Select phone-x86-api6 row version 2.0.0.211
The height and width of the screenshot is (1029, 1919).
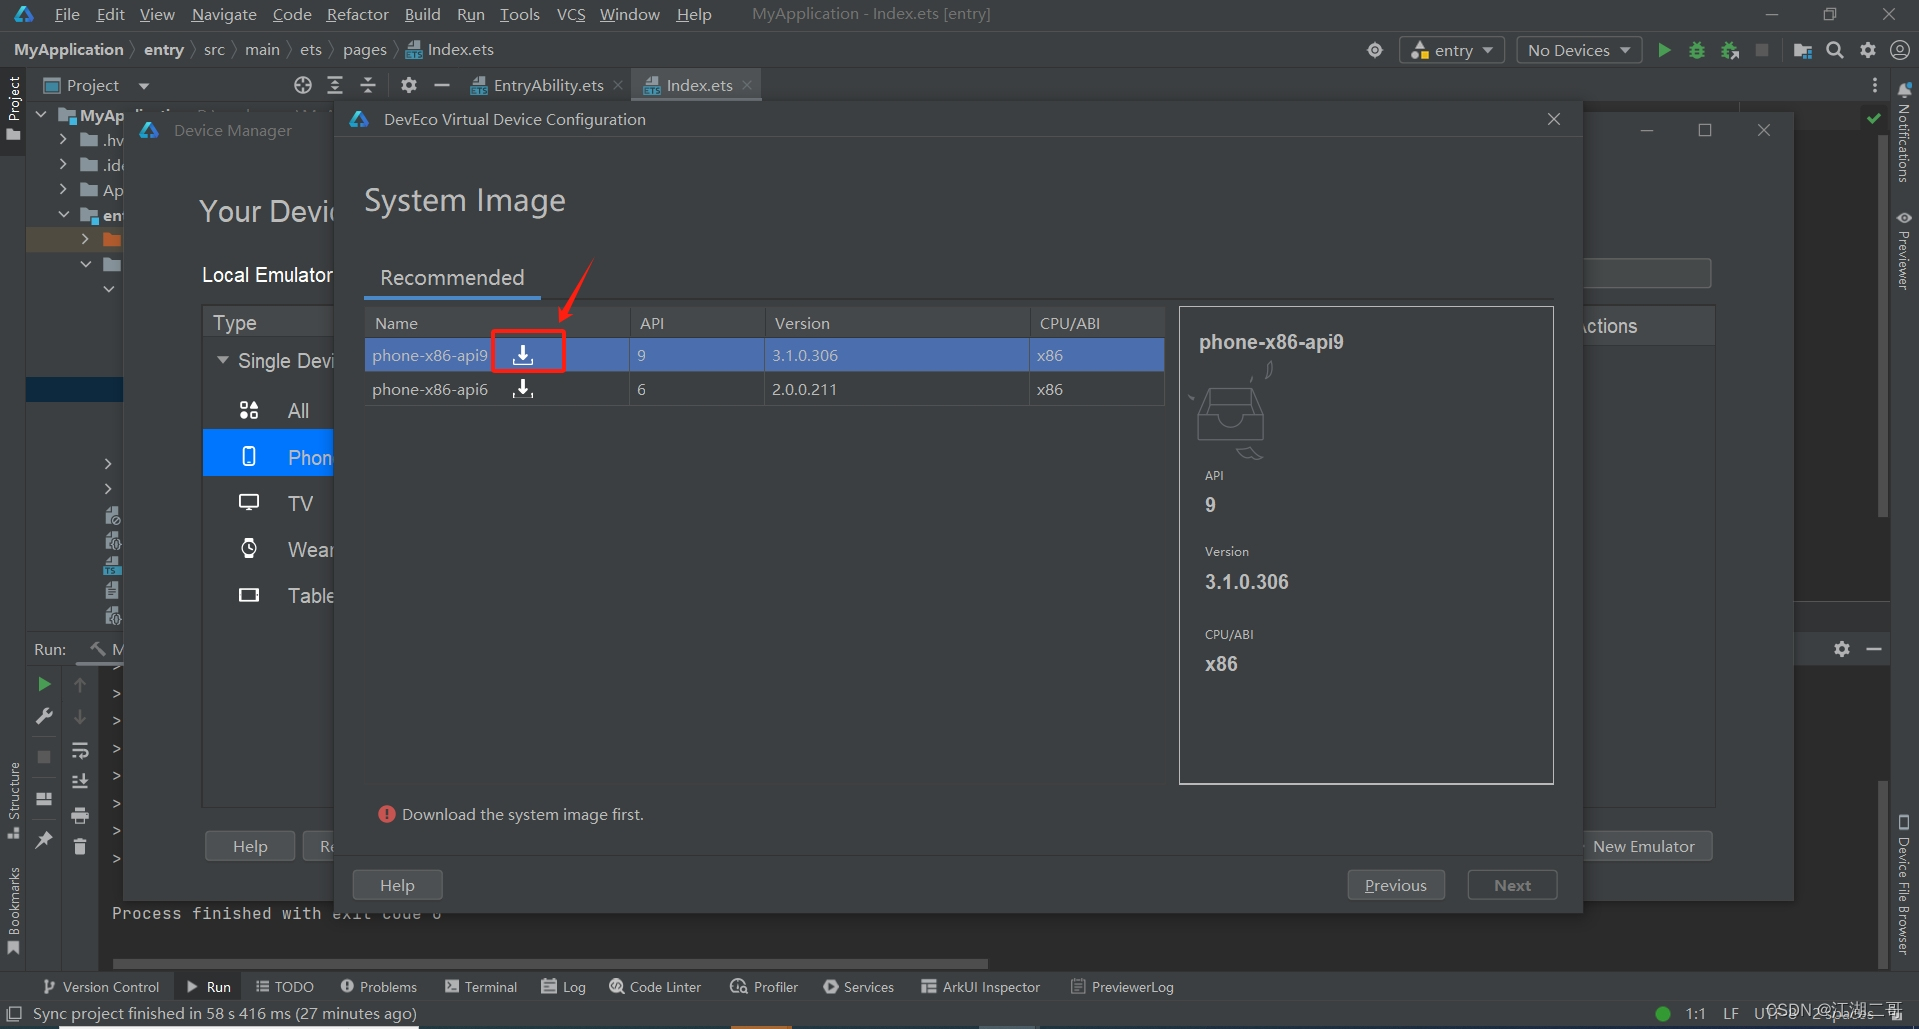click(x=764, y=389)
